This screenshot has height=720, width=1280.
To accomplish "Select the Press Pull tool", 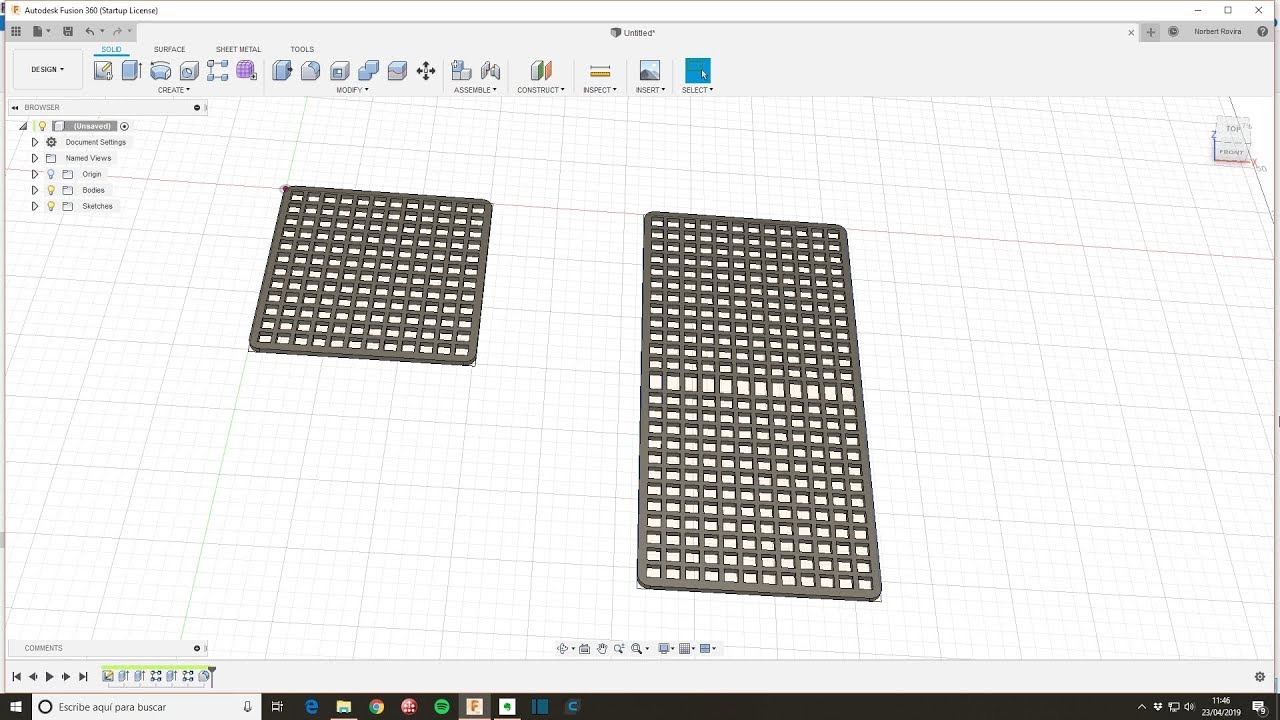I will (x=282, y=70).
